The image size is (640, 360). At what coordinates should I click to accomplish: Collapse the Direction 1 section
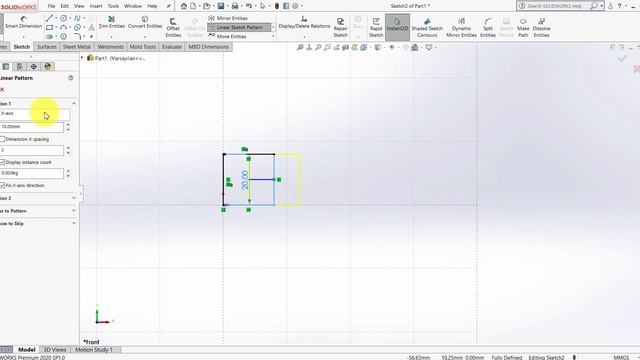tap(74, 104)
